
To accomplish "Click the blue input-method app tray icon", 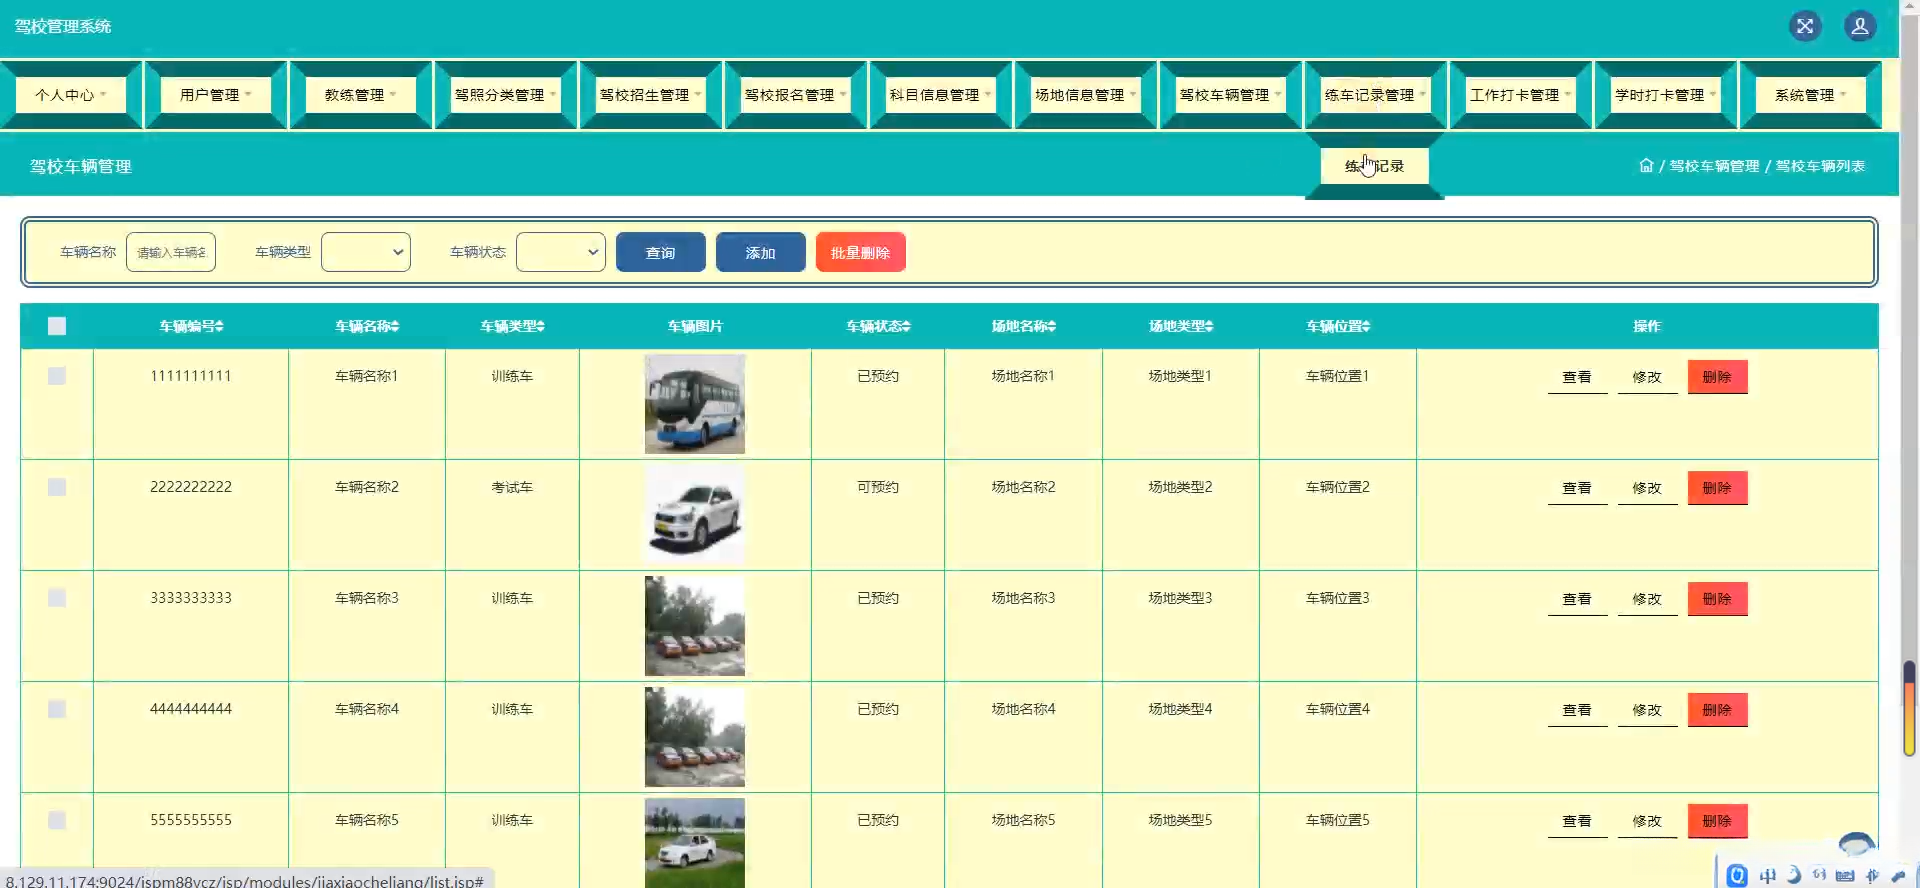I will tap(1738, 876).
